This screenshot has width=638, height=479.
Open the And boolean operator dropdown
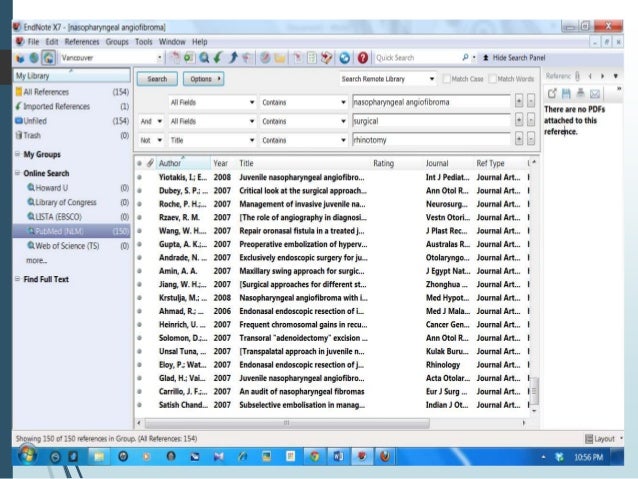[151, 121]
